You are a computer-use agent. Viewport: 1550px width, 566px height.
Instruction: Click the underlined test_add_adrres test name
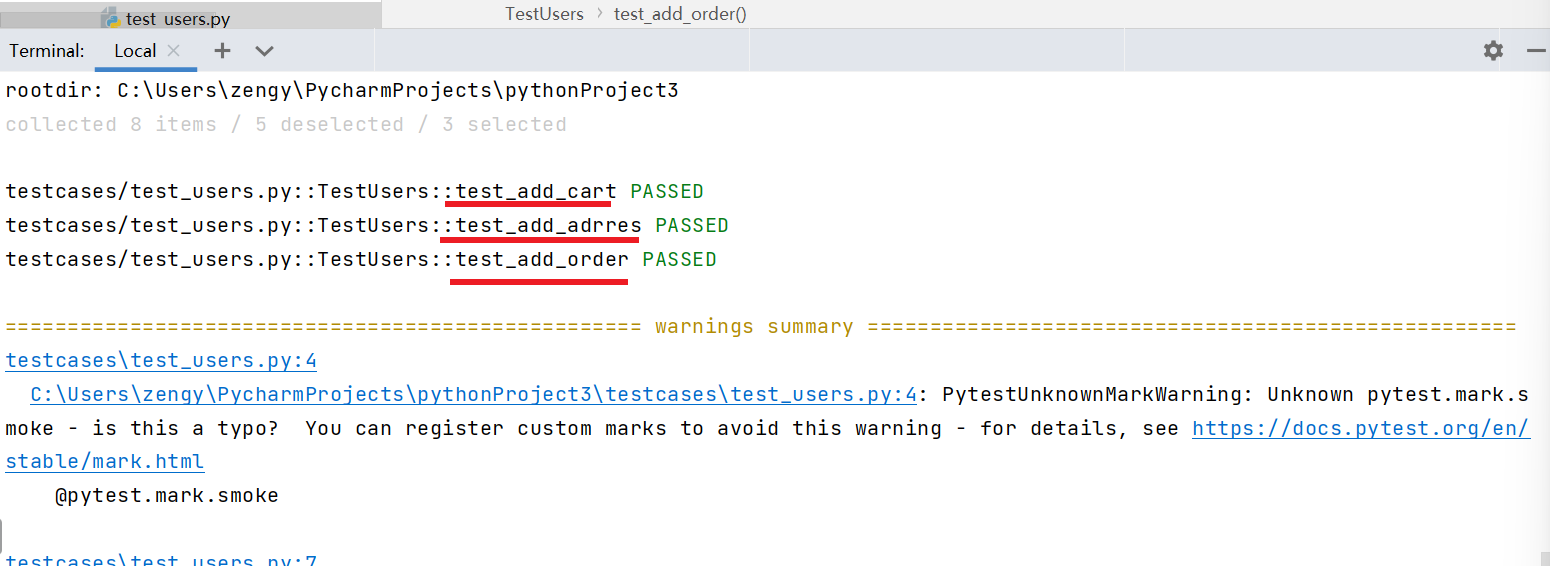point(548,226)
